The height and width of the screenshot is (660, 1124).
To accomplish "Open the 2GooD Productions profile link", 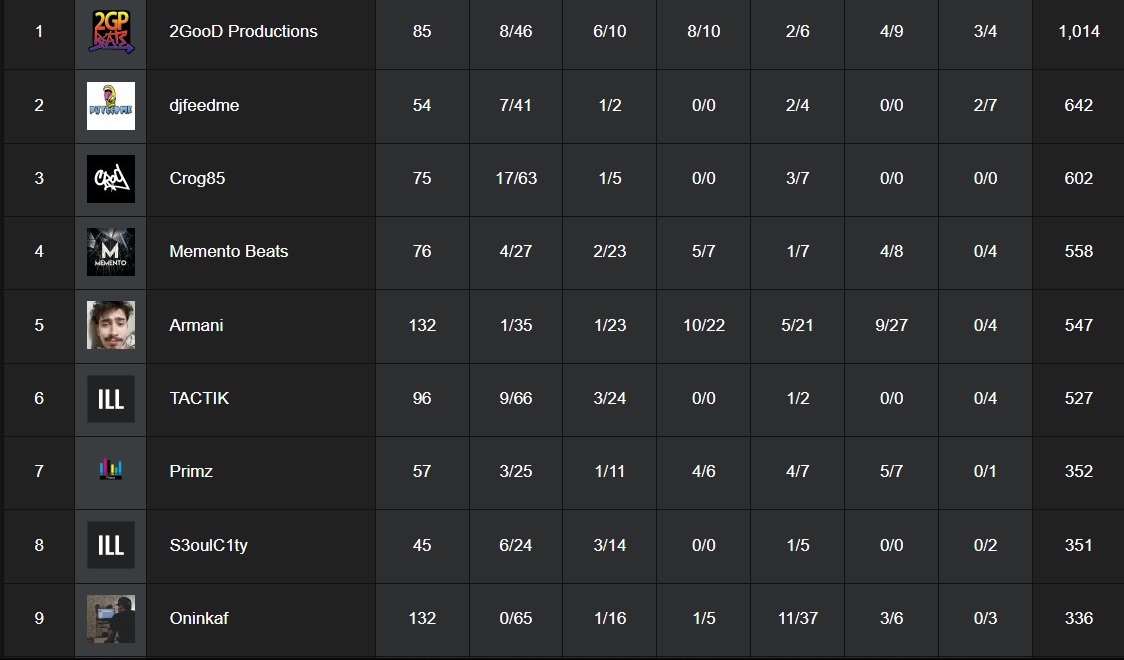I will click(243, 32).
